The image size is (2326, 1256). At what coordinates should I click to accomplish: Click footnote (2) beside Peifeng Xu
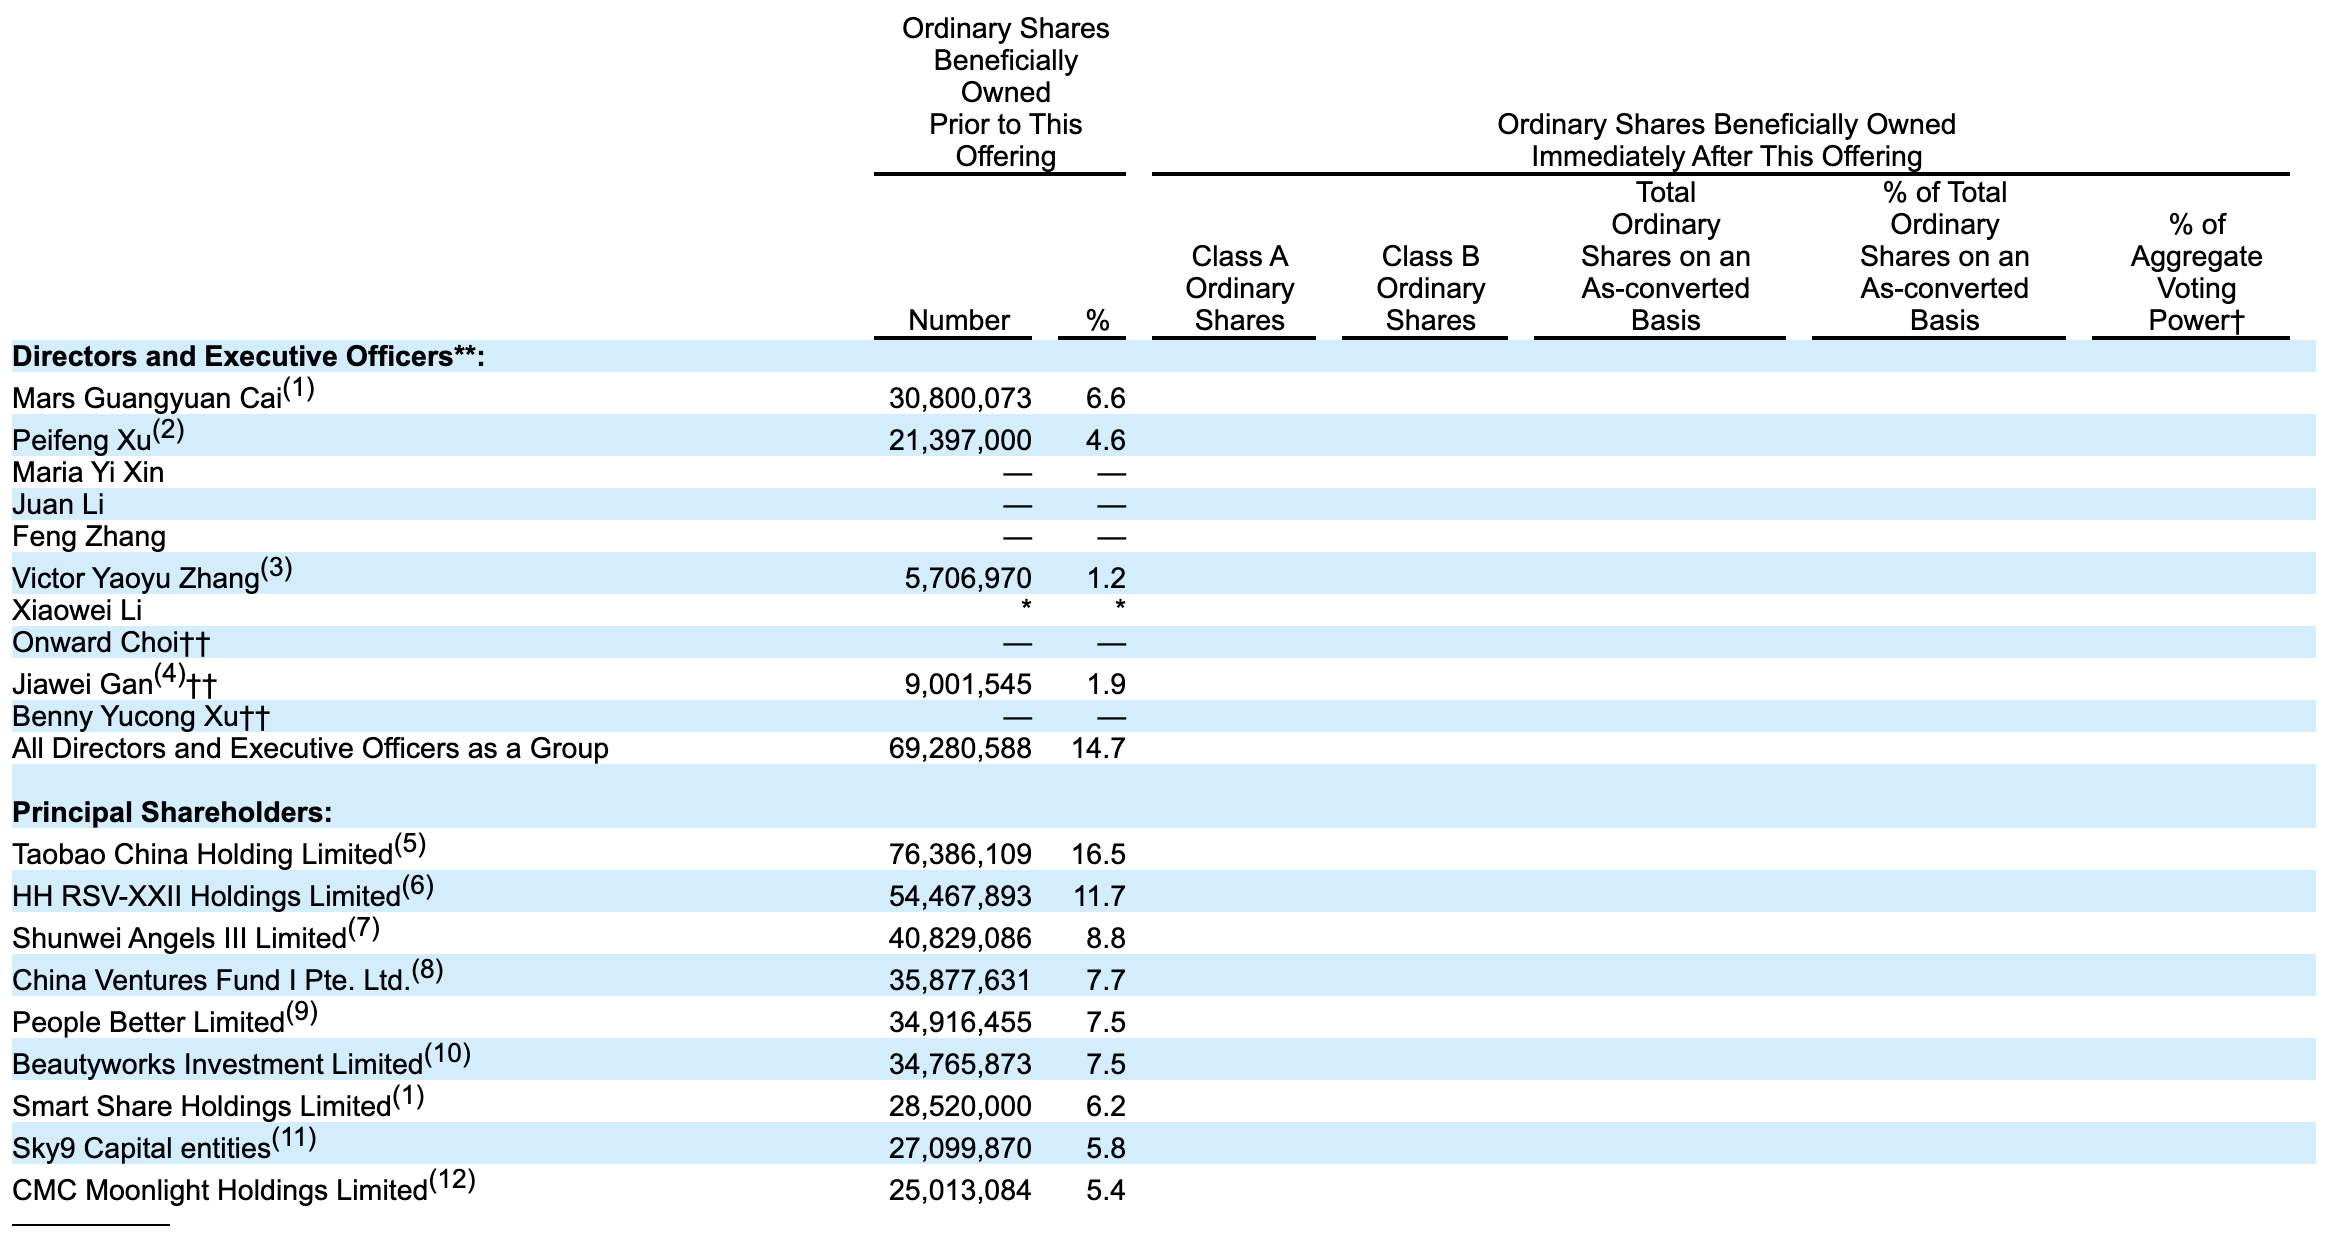point(168,431)
